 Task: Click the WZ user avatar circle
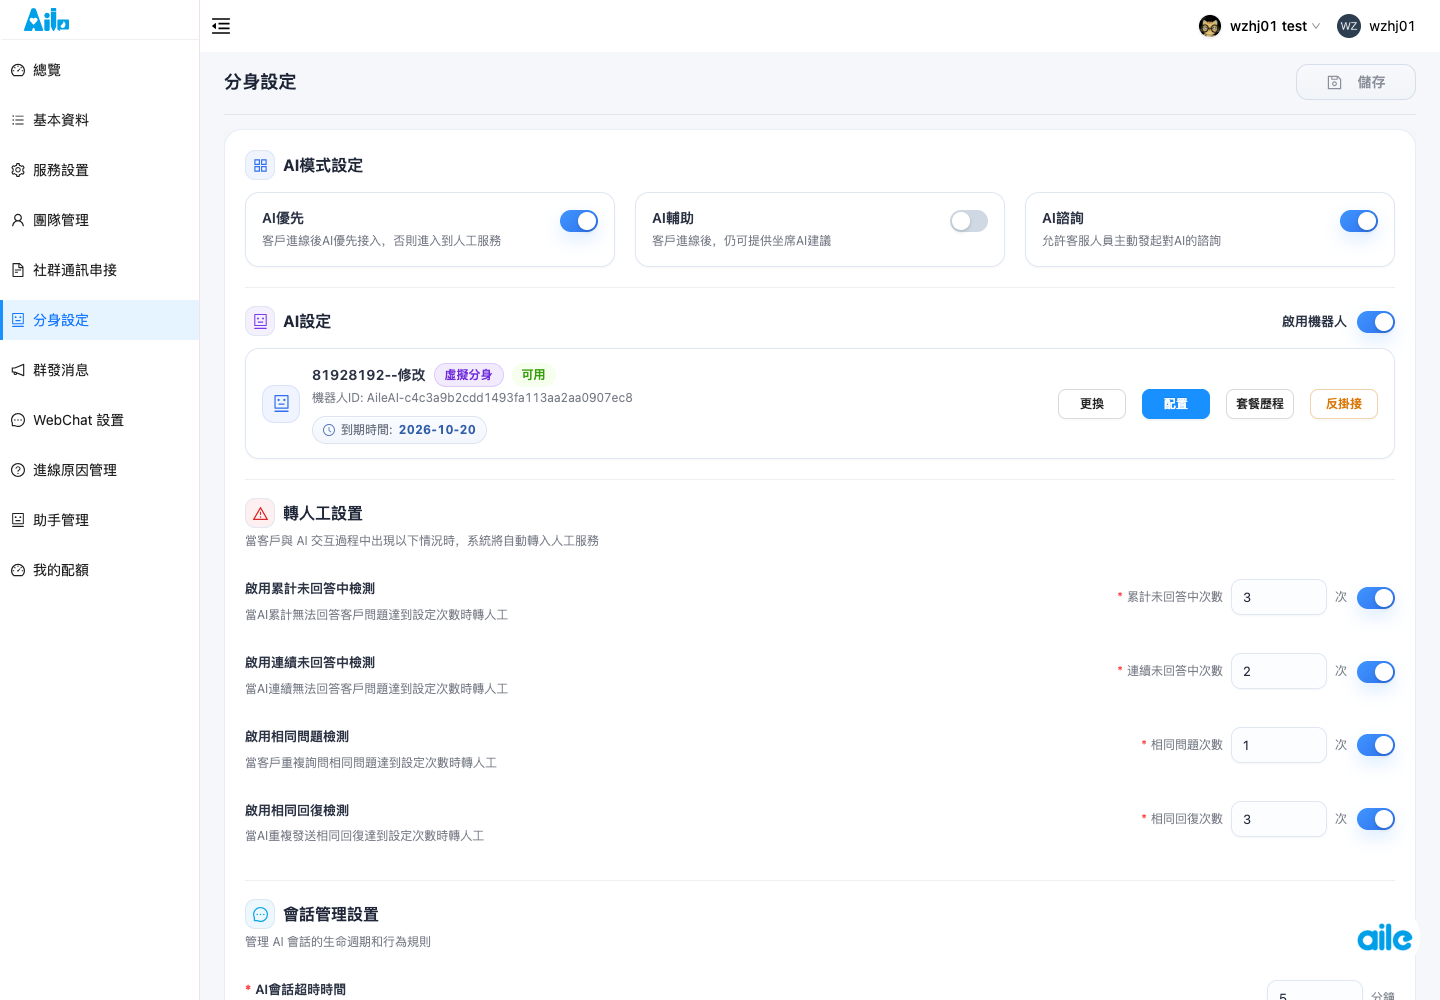pyautogui.click(x=1349, y=26)
